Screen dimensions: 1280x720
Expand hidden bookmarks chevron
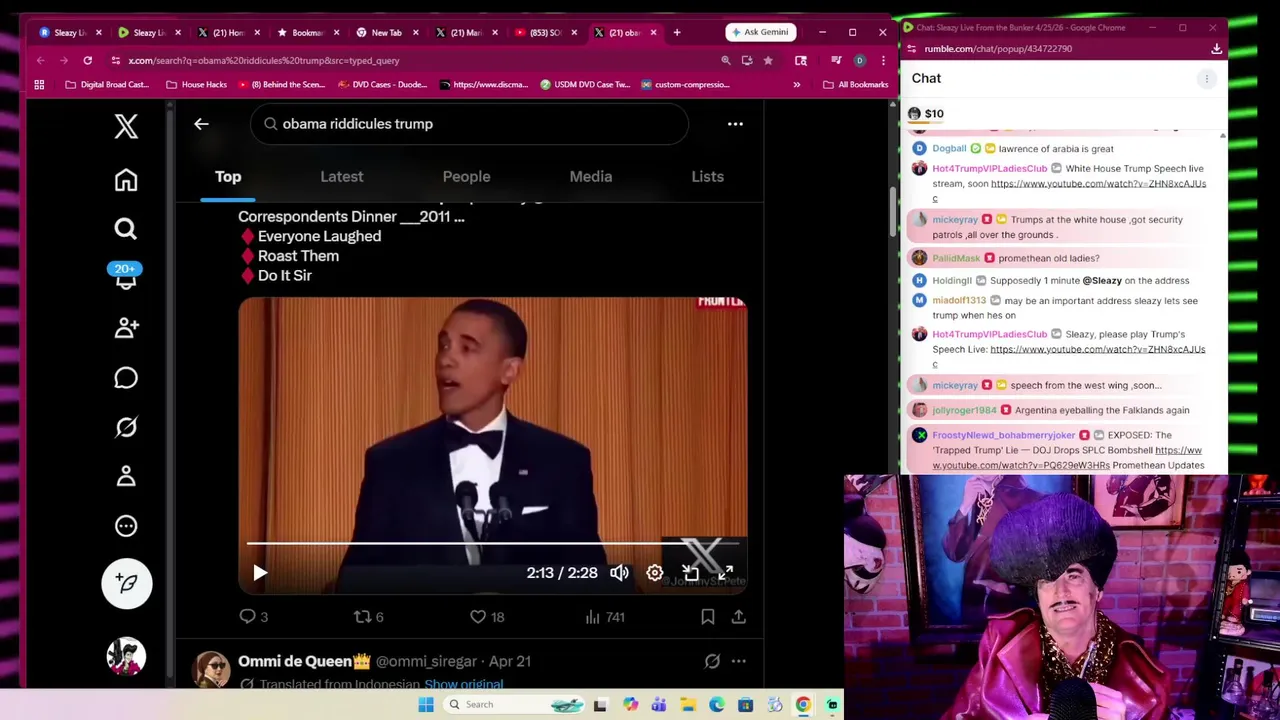796,85
